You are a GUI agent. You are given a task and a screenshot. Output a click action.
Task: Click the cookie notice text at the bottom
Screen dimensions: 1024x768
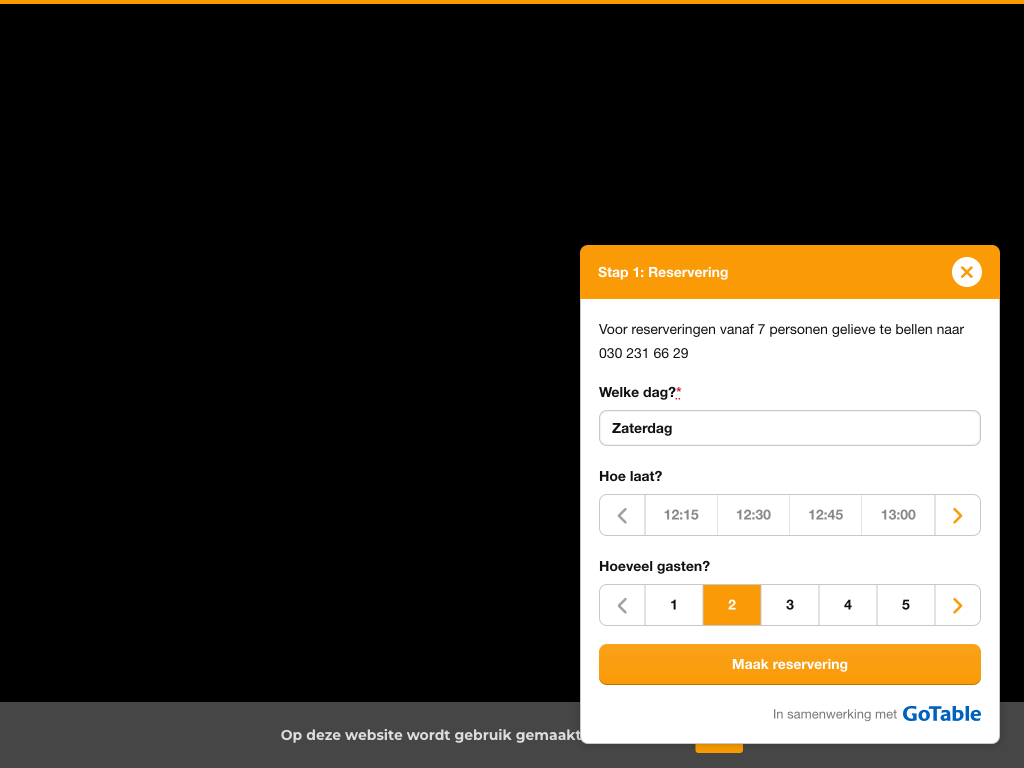[430, 735]
